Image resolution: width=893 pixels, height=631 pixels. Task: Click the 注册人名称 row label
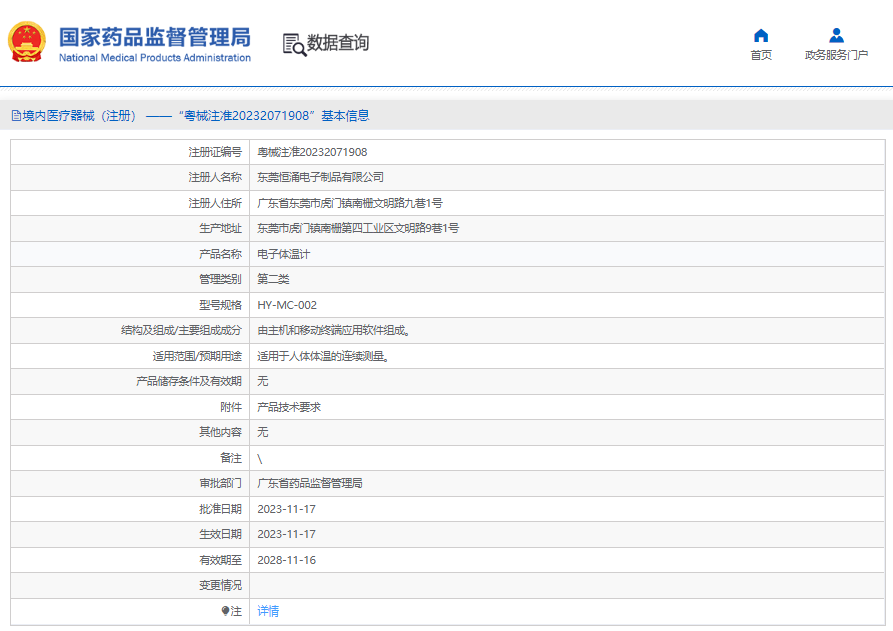point(215,177)
